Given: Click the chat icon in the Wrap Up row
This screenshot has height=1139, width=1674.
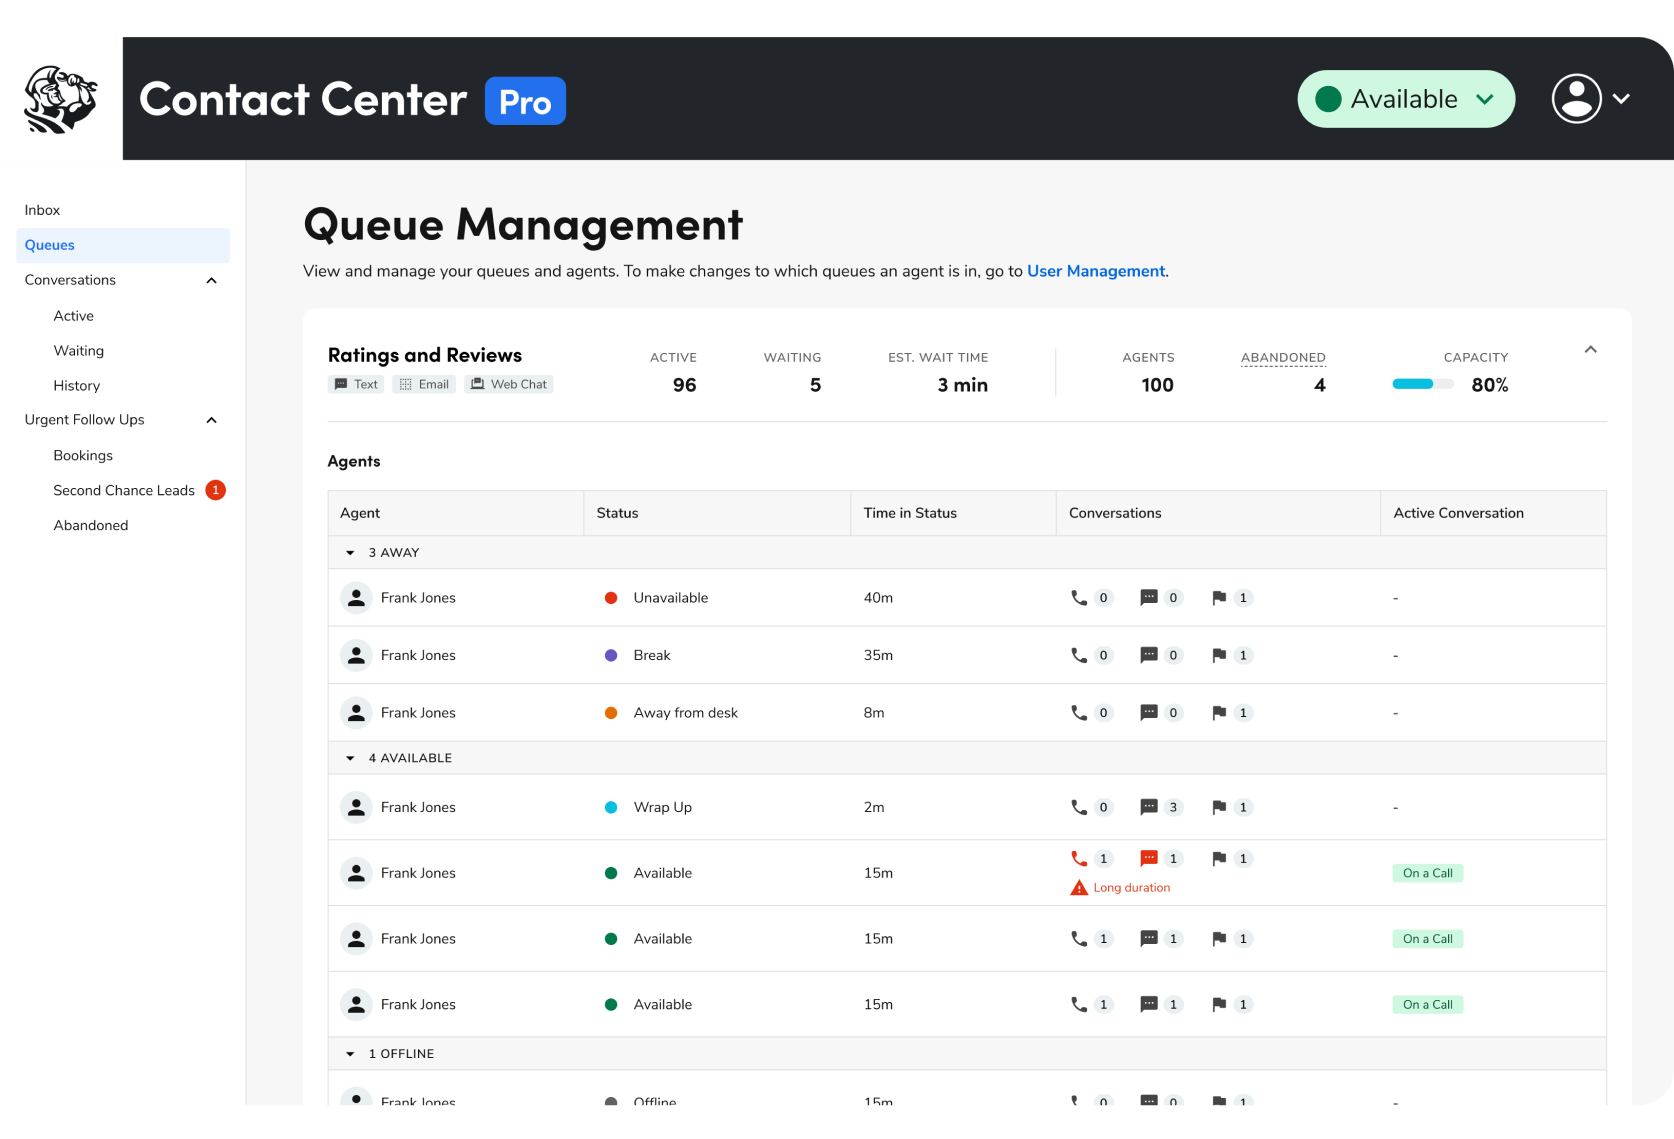Looking at the screenshot, I should click(1149, 807).
